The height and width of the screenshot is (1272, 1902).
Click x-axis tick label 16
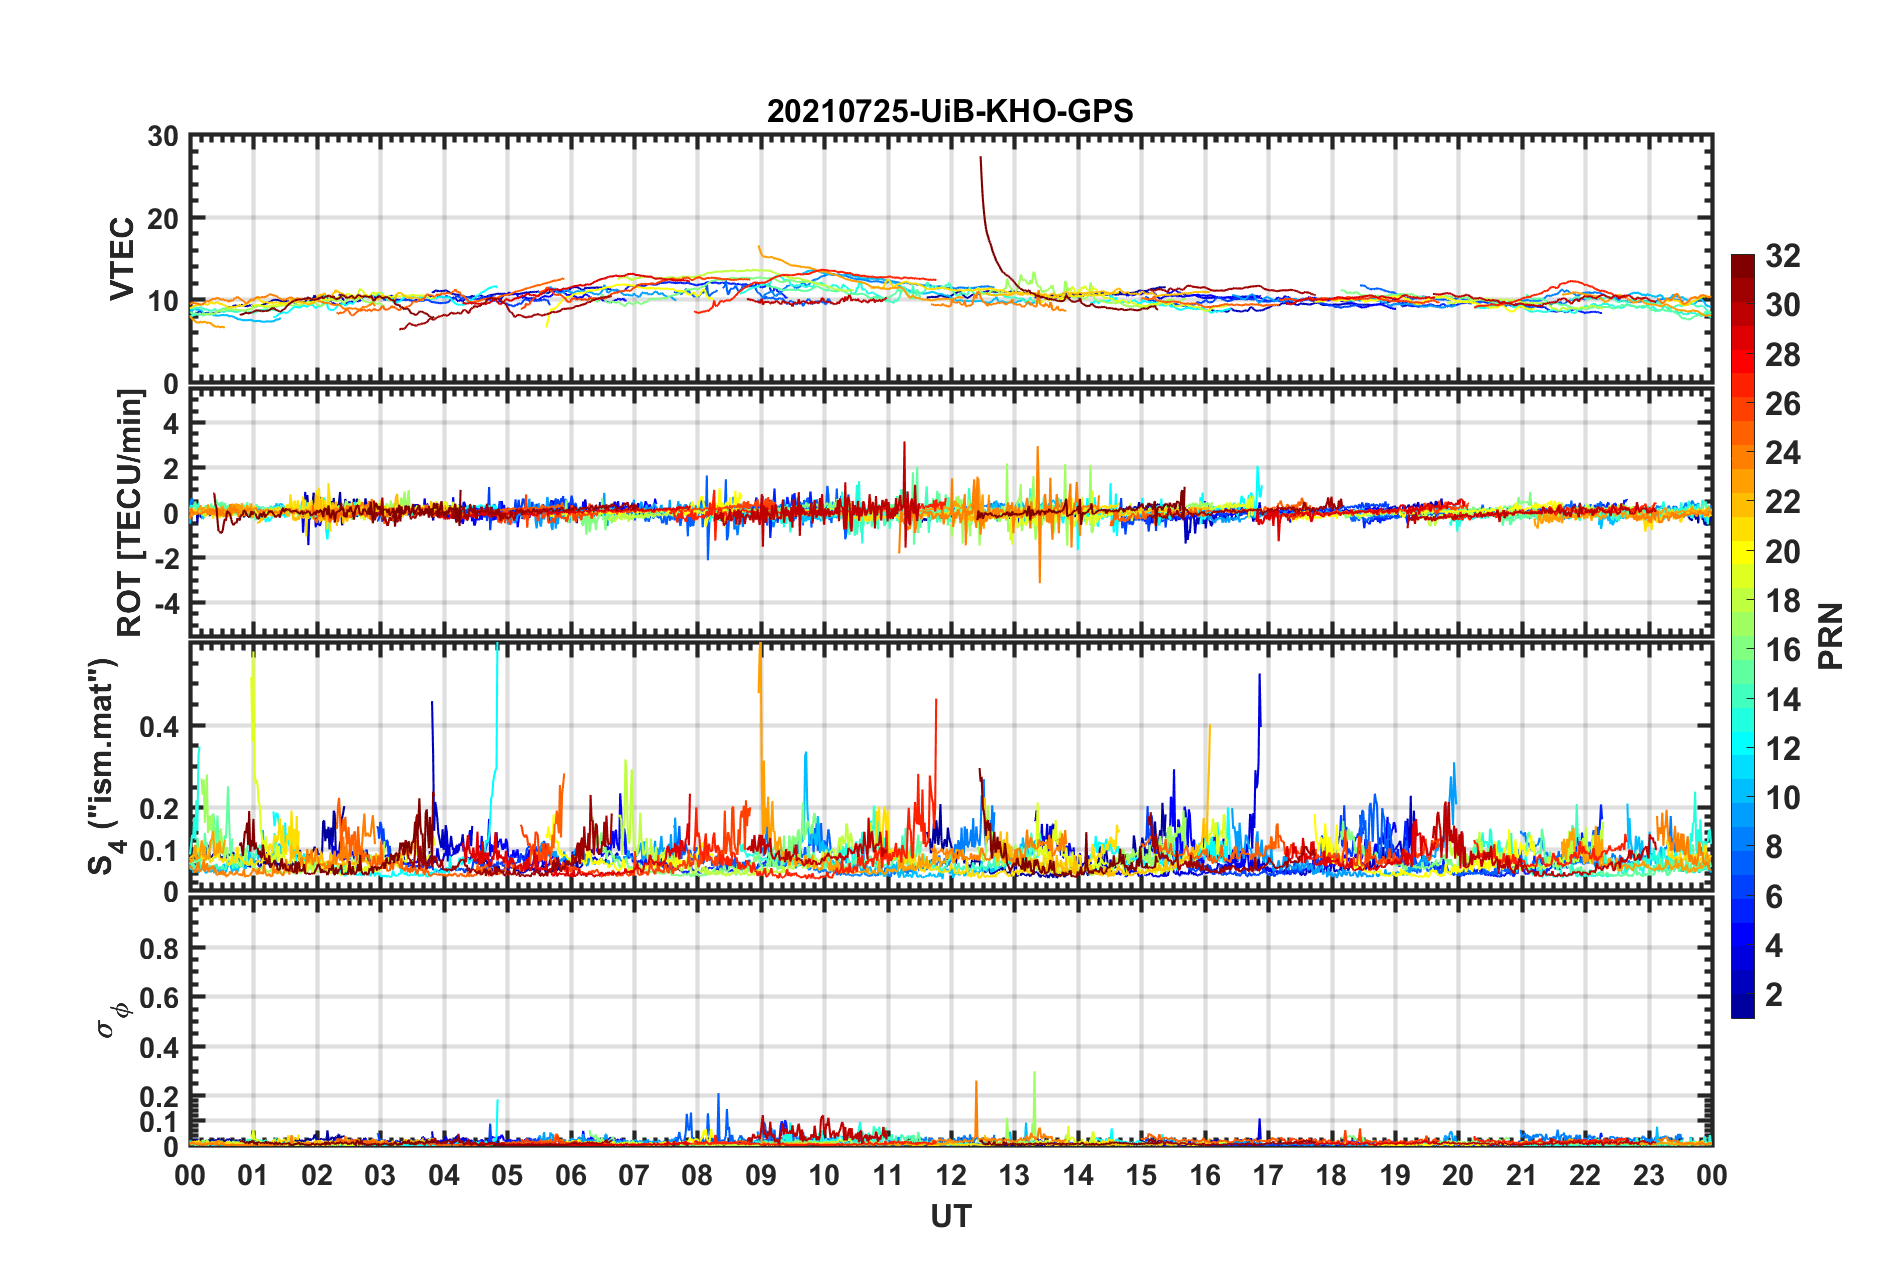[x=1205, y=1175]
